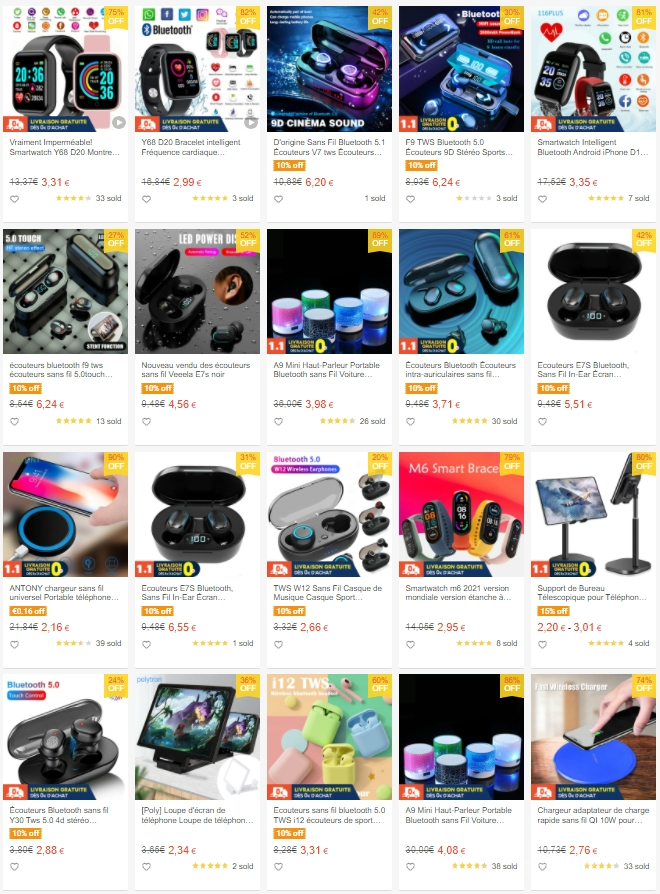
Task: Play video on Y68 D20 Montre thumbnail
Action: click(x=119, y=122)
